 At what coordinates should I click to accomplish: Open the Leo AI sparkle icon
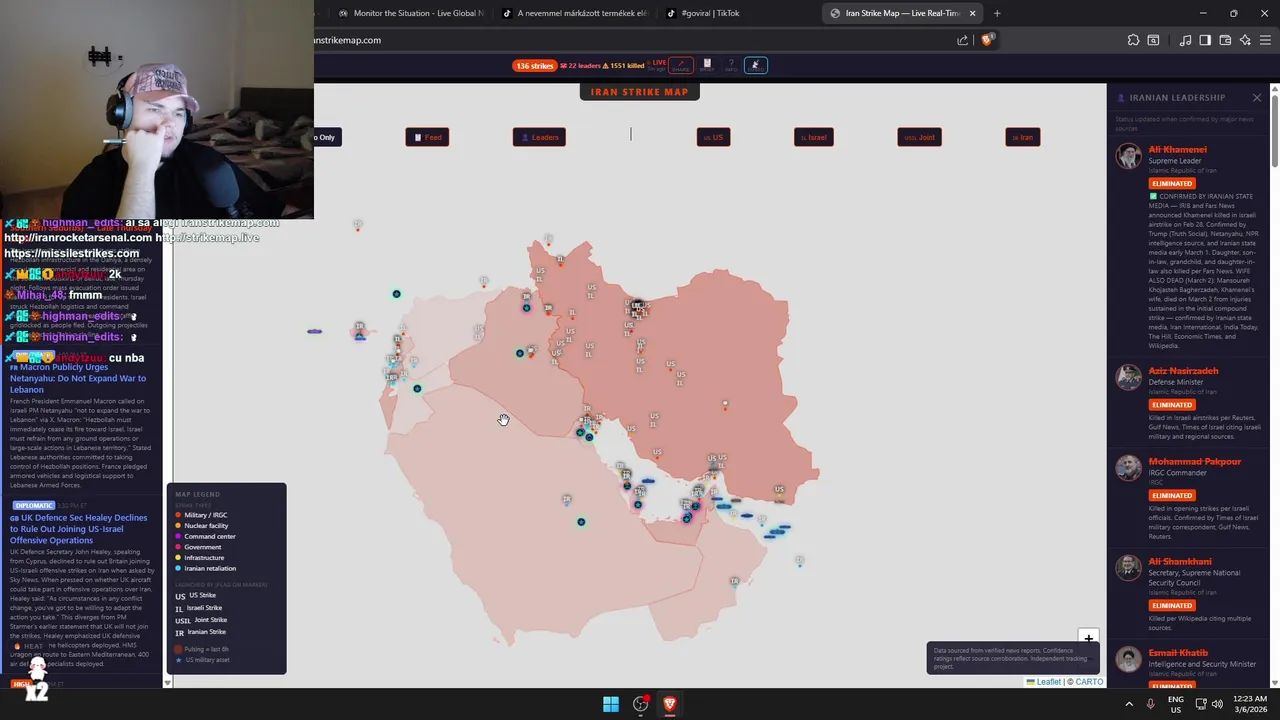point(1245,40)
